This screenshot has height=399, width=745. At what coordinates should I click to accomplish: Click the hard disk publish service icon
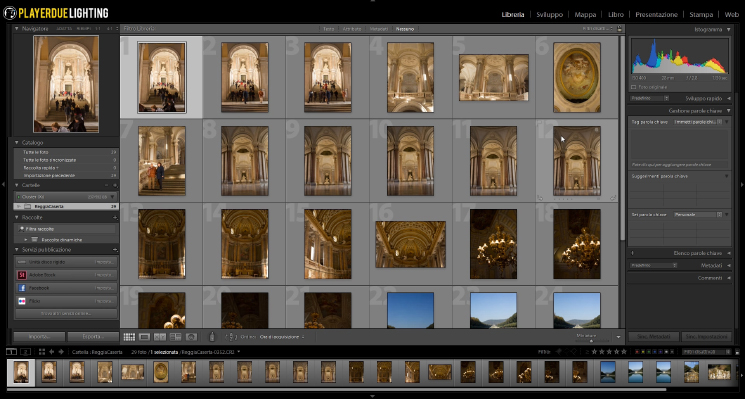22,262
